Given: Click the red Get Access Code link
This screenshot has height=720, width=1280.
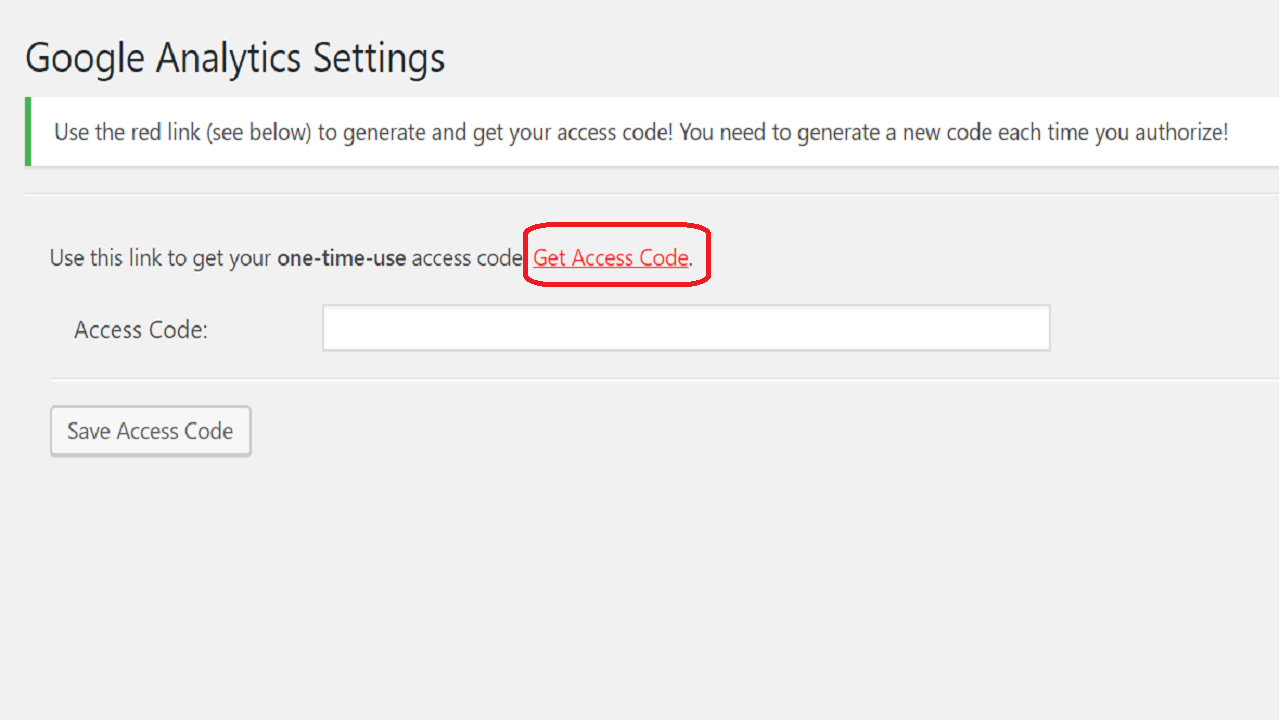Looking at the screenshot, I should (x=610, y=258).
